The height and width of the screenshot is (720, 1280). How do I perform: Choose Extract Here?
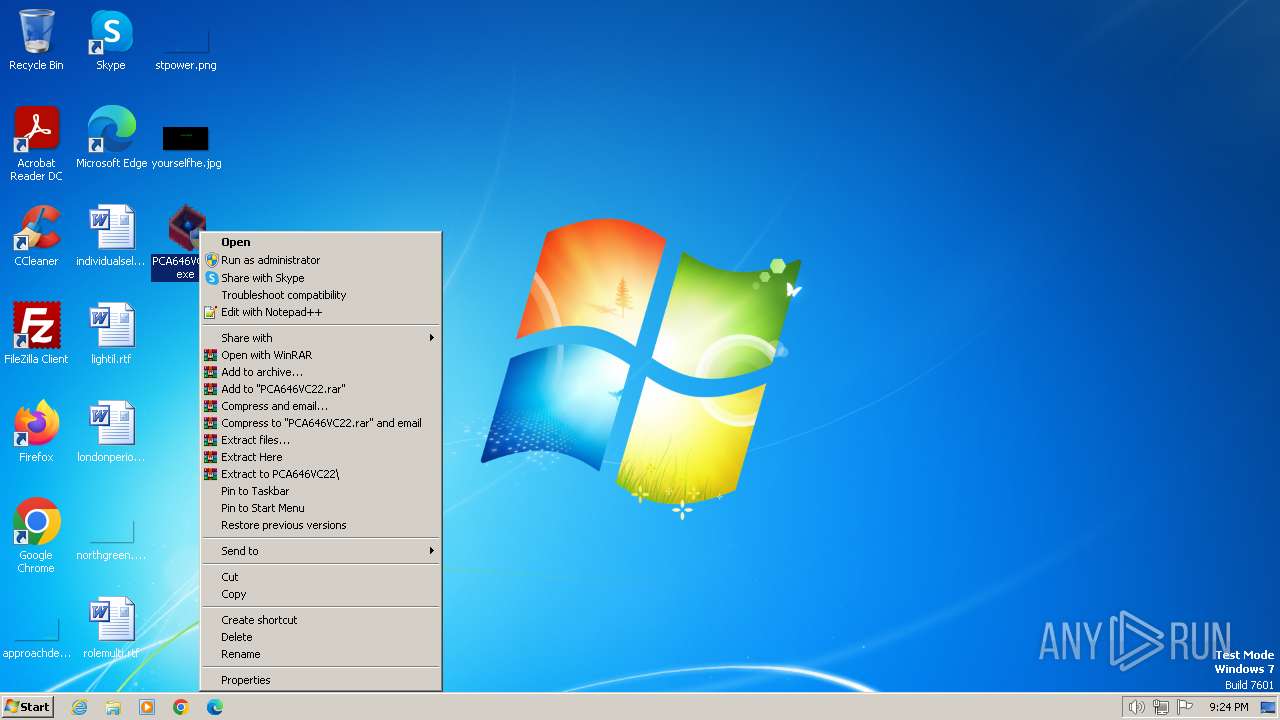coord(320,457)
